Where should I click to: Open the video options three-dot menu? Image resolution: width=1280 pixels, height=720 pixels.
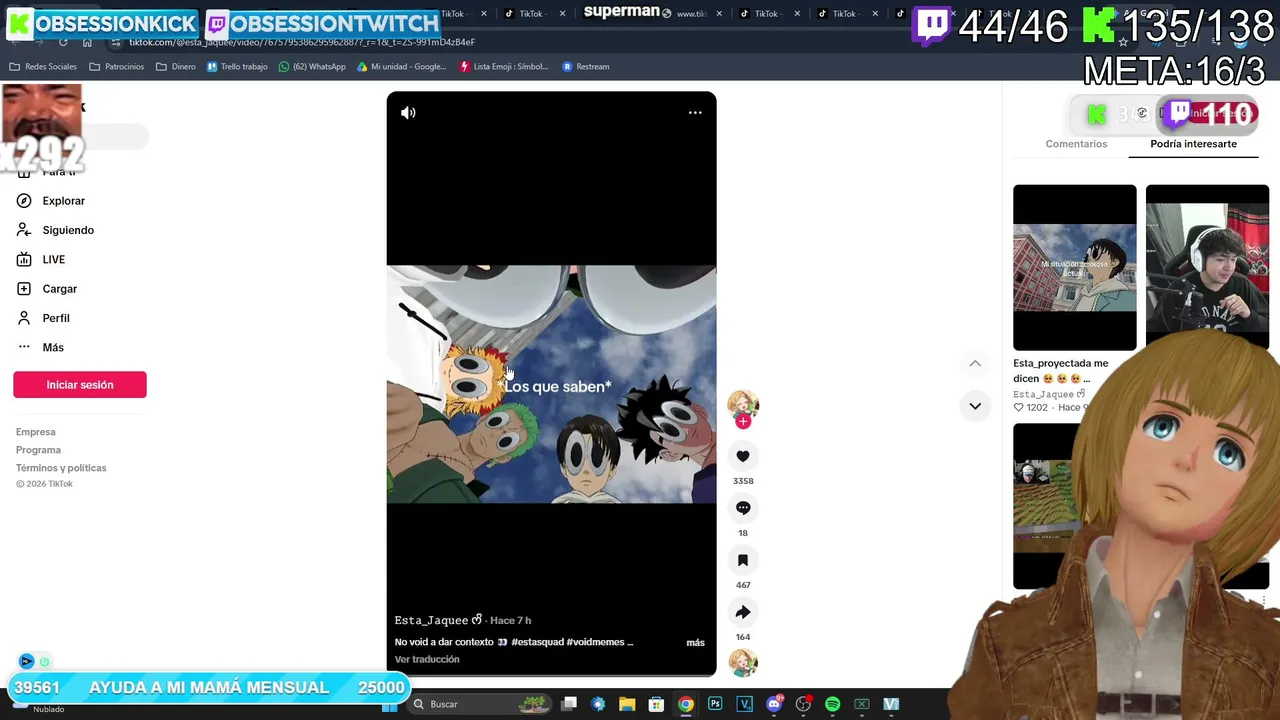695,113
